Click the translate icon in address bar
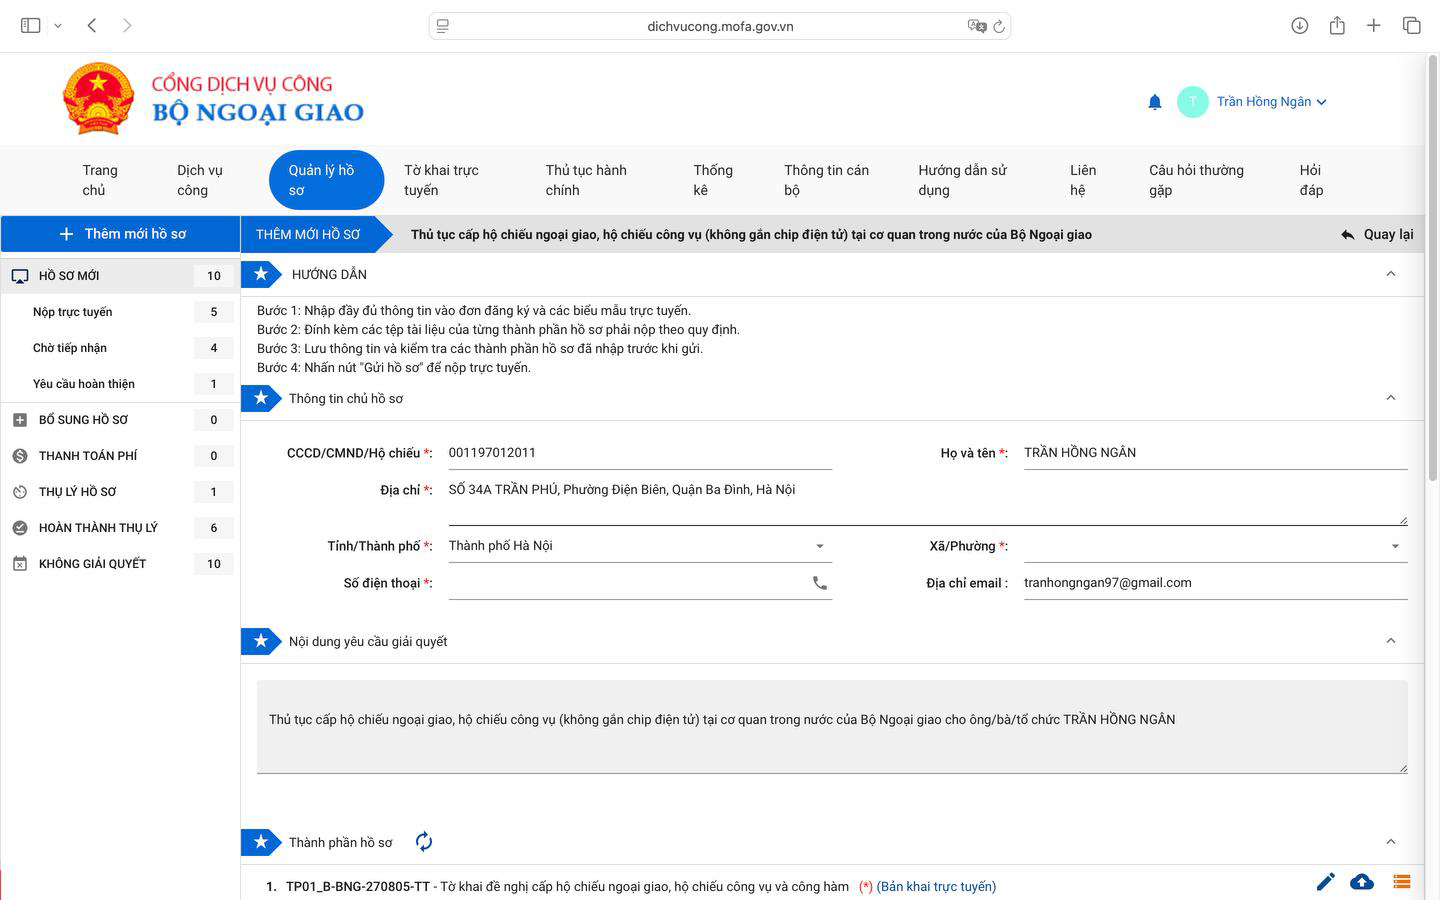The width and height of the screenshot is (1440, 900). (x=976, y=26)
